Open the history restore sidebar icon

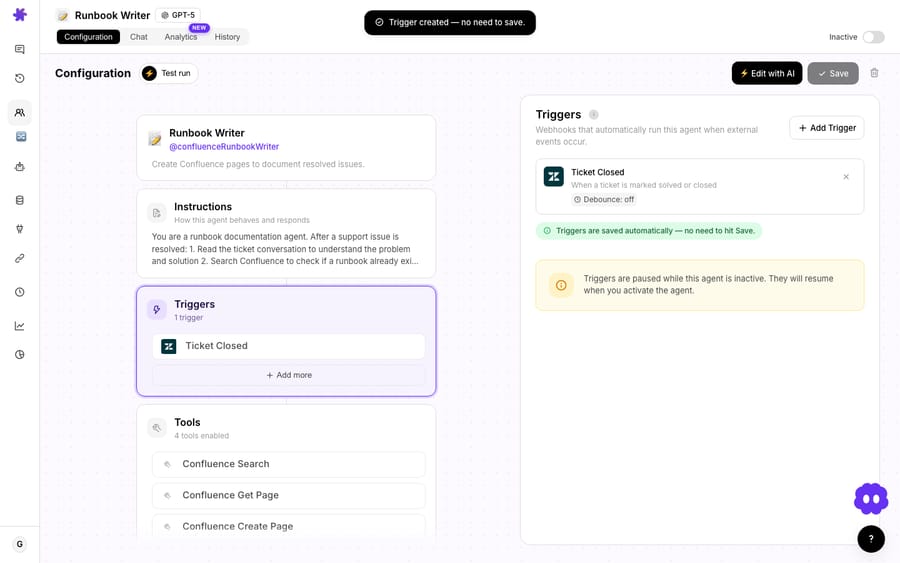point(20,78)
